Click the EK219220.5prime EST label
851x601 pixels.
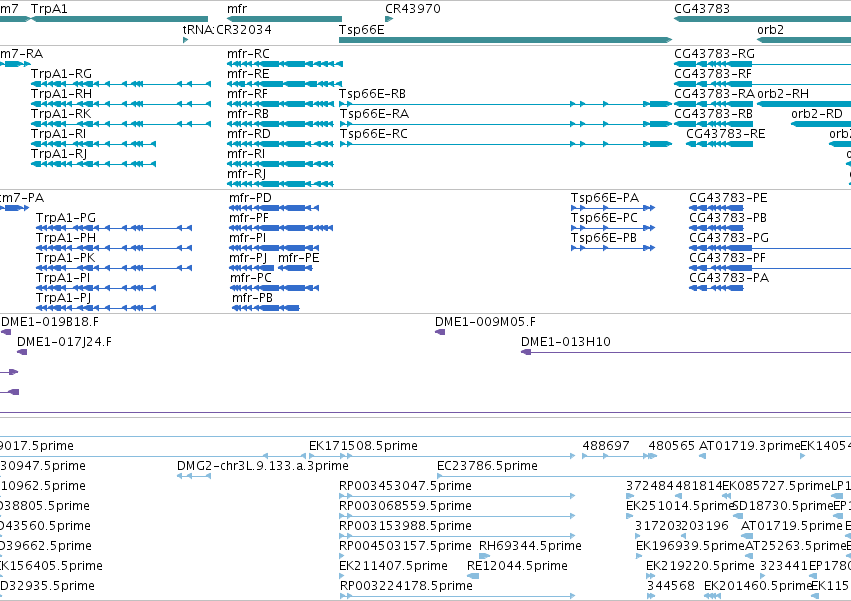pyautogui.click(x=700, y=566)
